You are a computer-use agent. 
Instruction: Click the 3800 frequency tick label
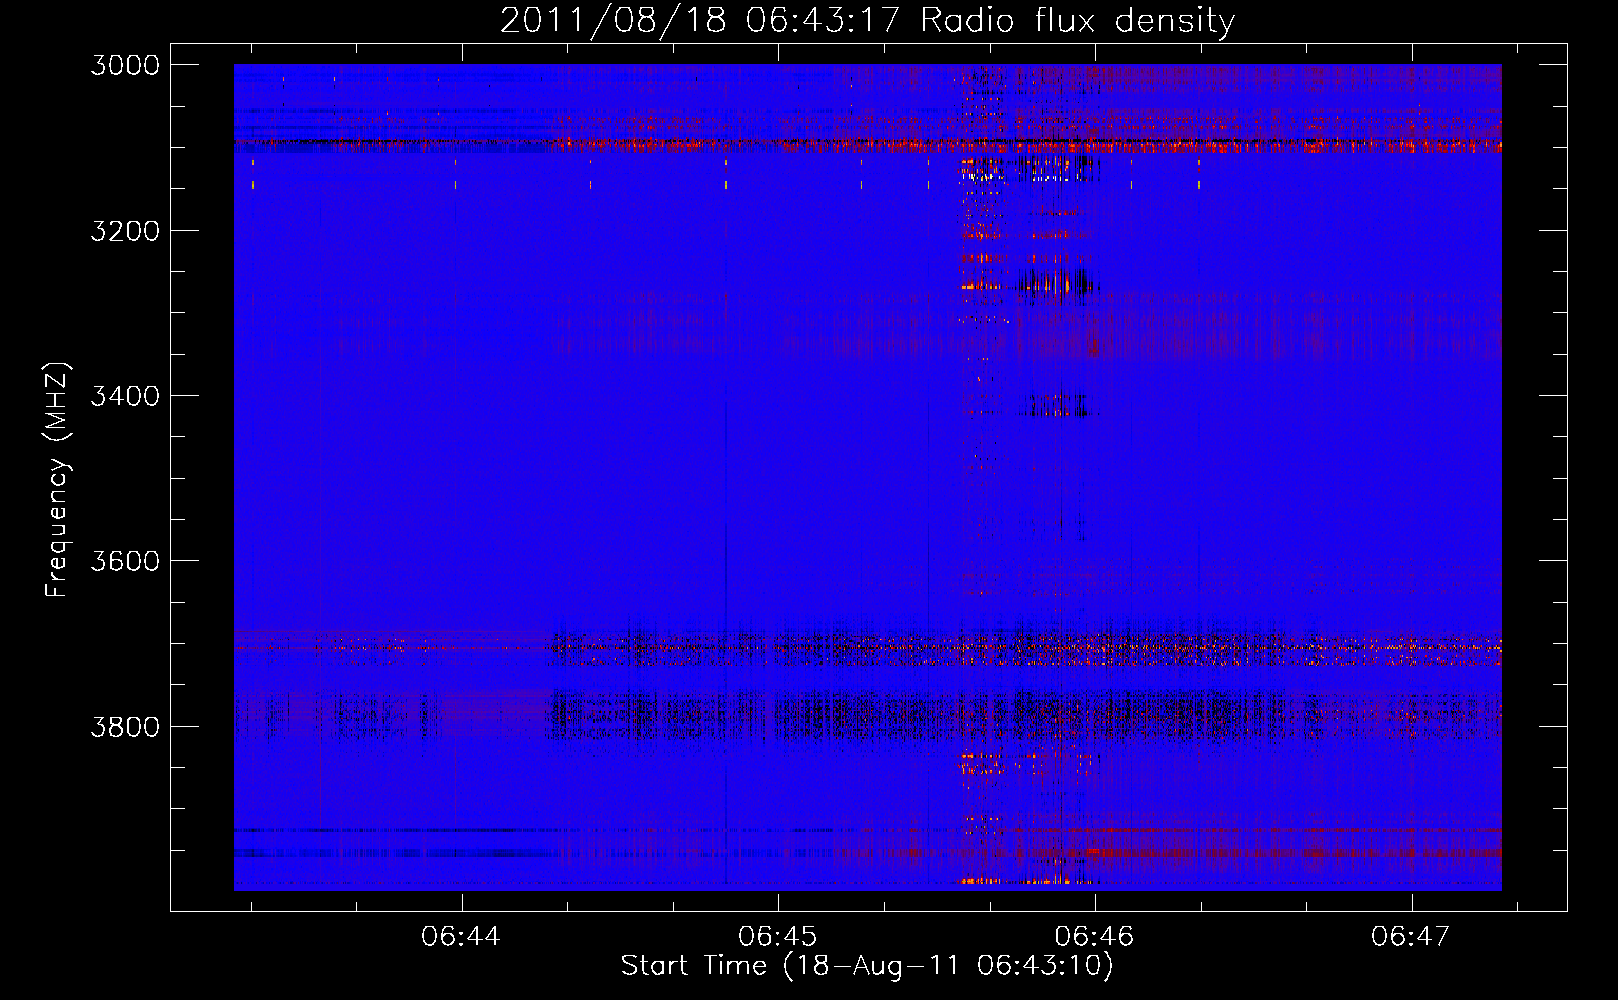(x=125, y=726)
